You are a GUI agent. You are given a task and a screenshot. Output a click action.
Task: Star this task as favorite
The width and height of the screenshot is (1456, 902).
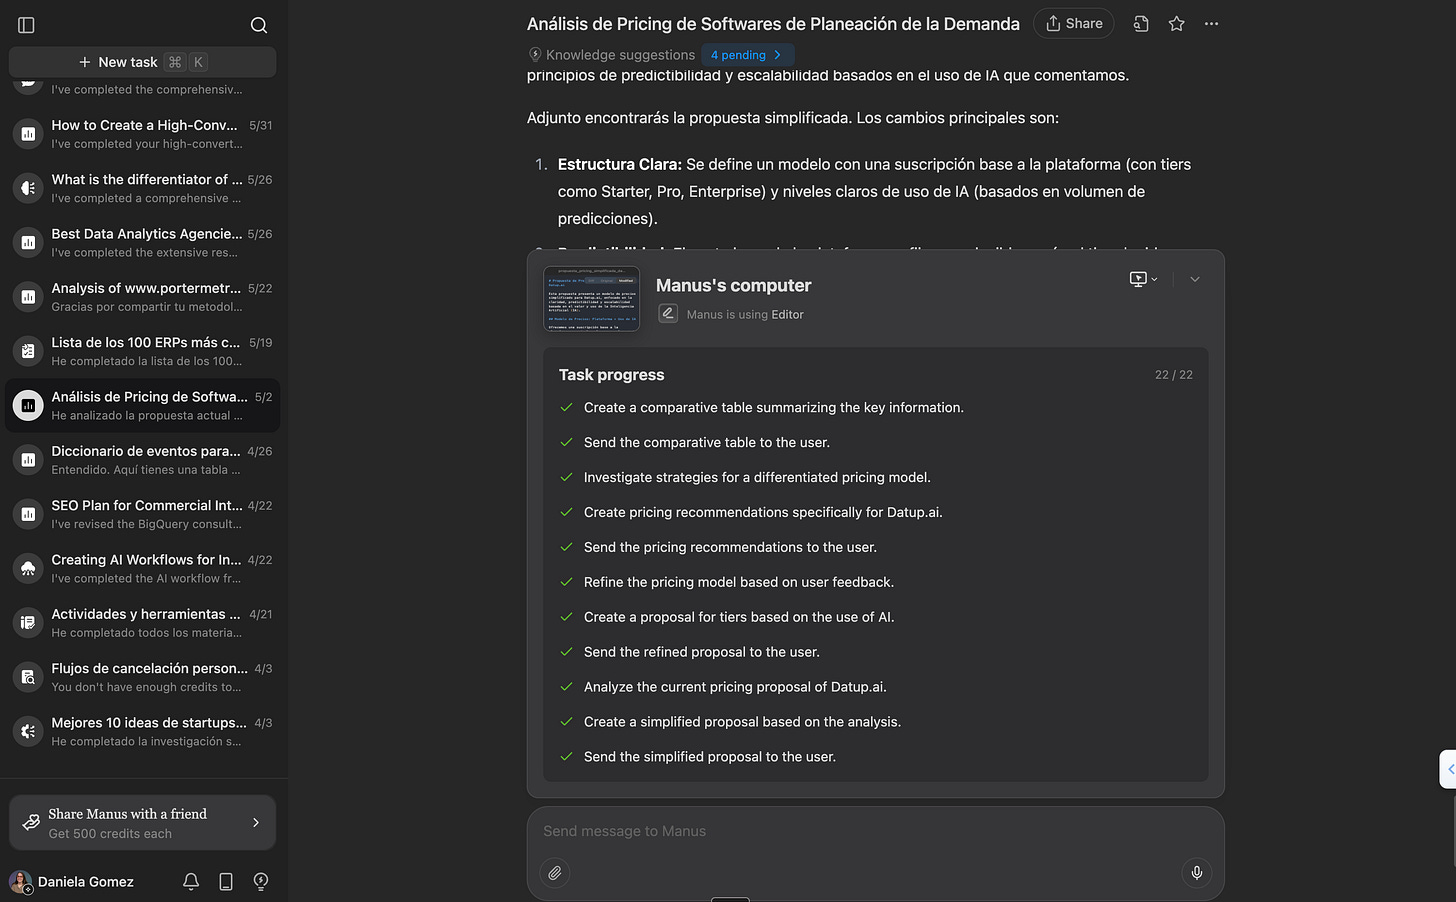coord(1177,24)
